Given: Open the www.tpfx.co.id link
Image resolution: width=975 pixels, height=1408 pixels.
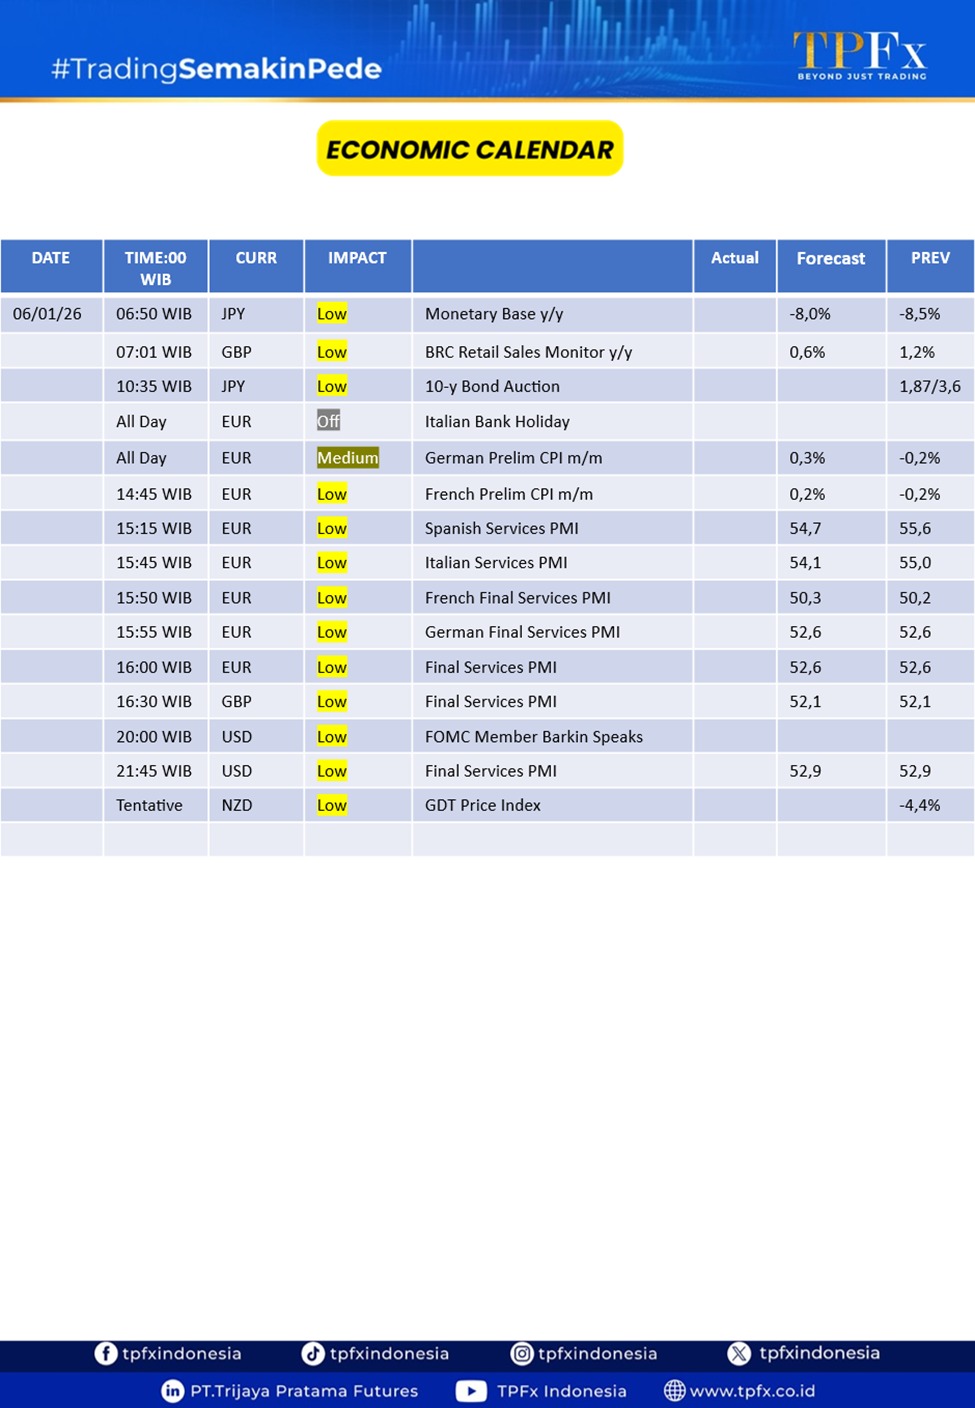Looking at the screenshot, I should pyautogui.click(x=752, y=1390).
